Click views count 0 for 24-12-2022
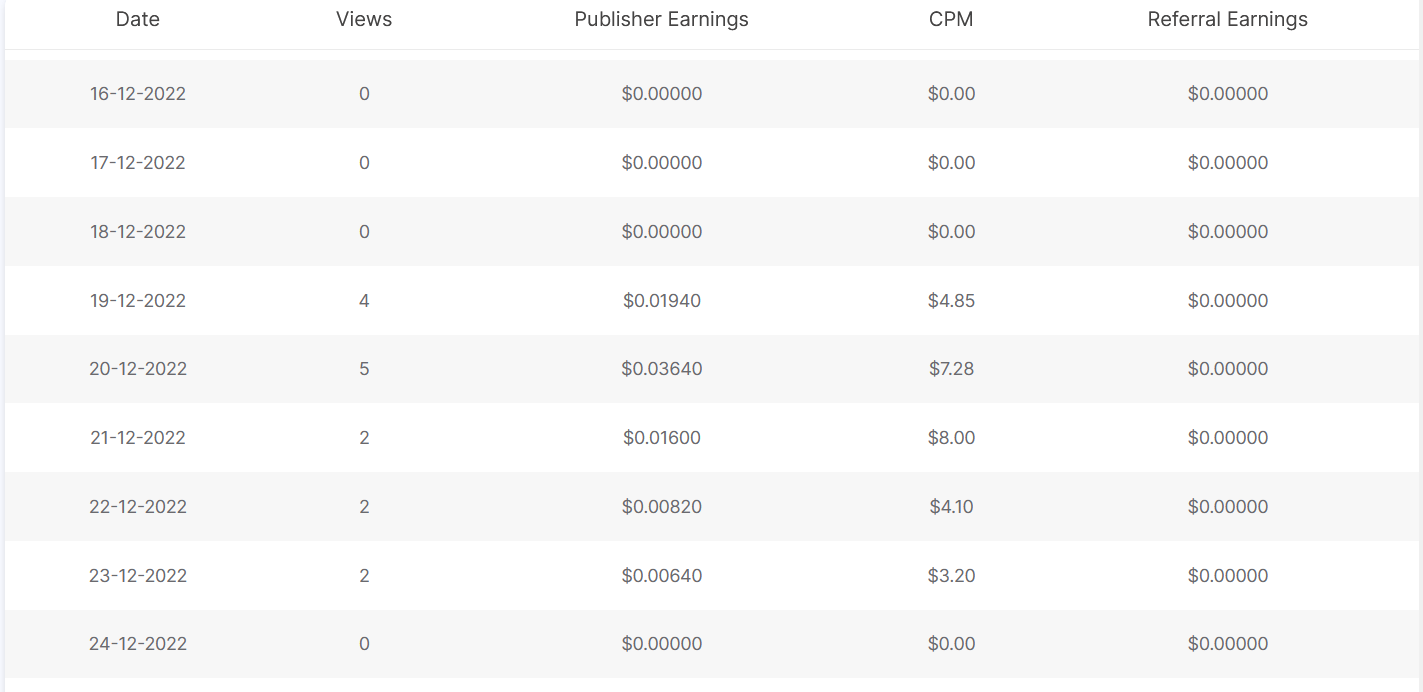The width and height of the screenshot is (1423, 692). [364, 644]
